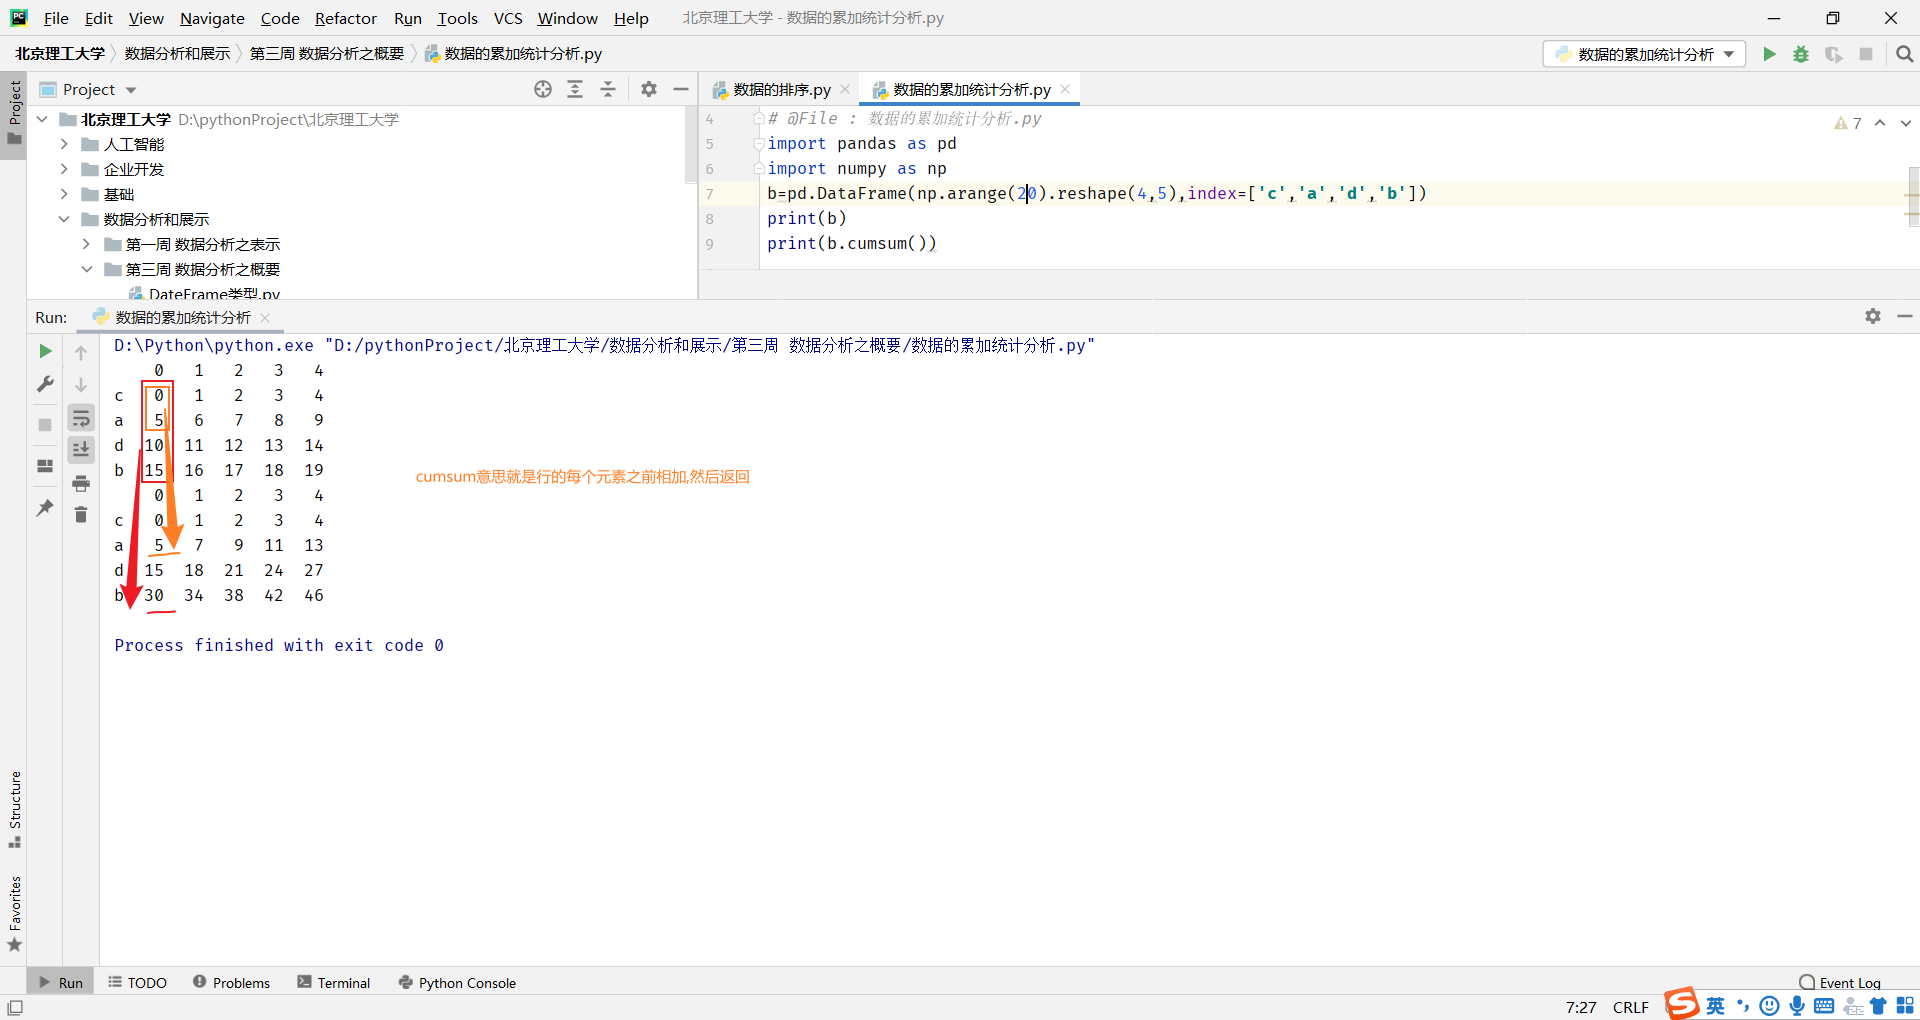
Task: Open the warnings indicator showing 7
Action: click(x=1848, y=123)
